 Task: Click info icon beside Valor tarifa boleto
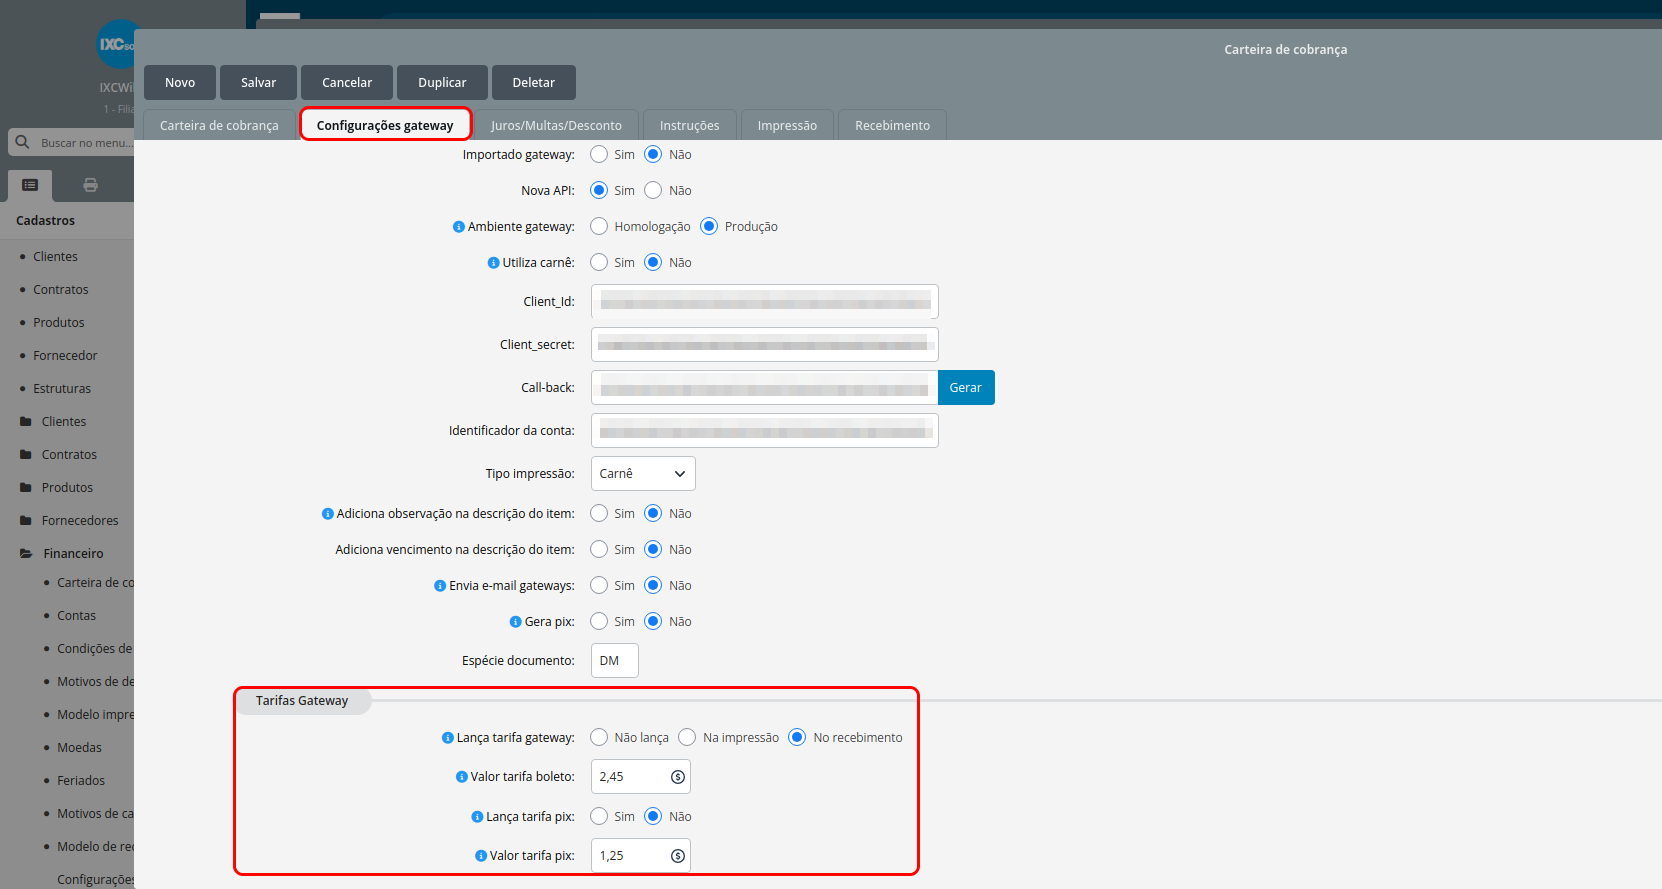tap(462, 777)
